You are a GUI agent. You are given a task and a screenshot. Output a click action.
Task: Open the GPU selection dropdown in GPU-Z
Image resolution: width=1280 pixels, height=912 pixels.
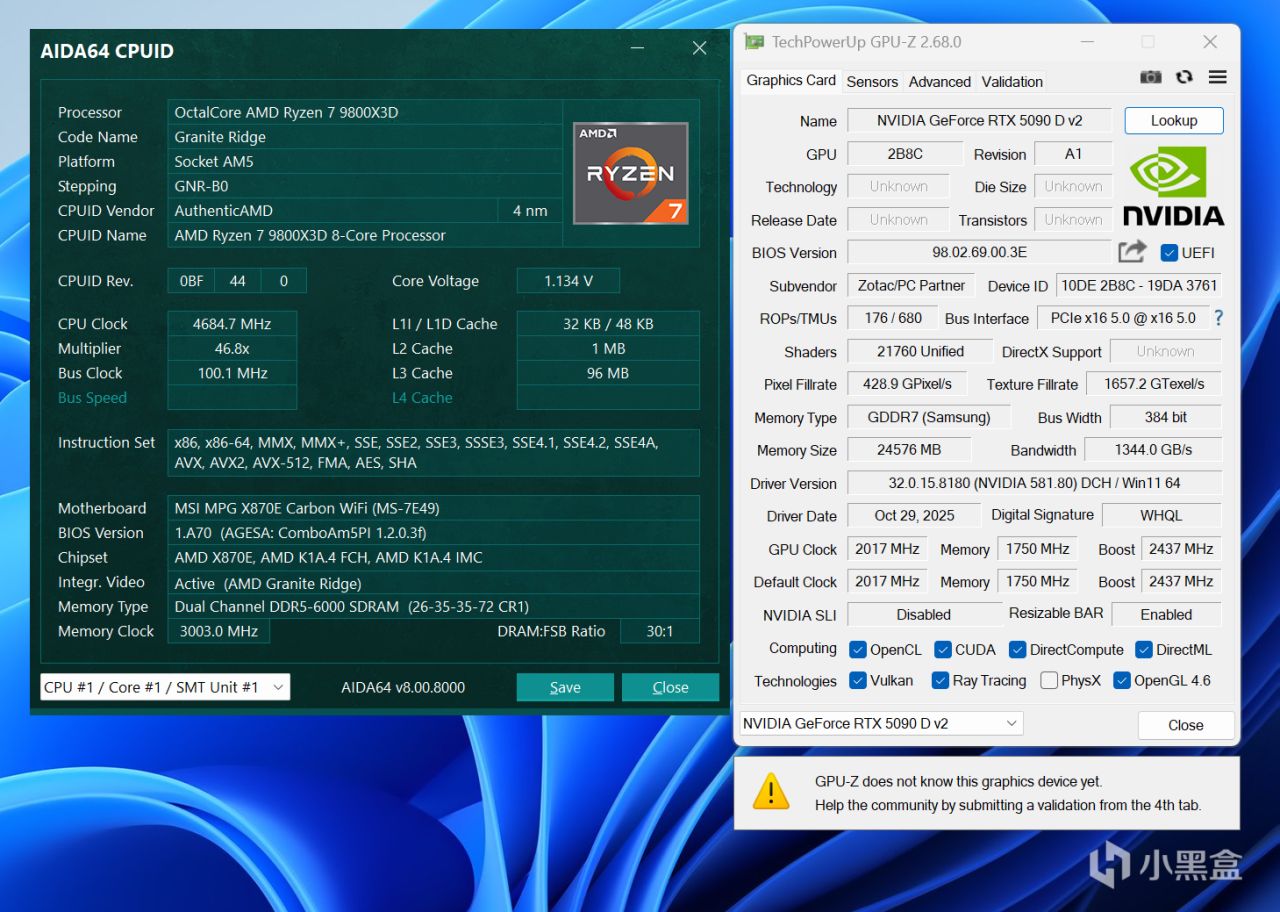pyautogui.click(x=881, y=723)
